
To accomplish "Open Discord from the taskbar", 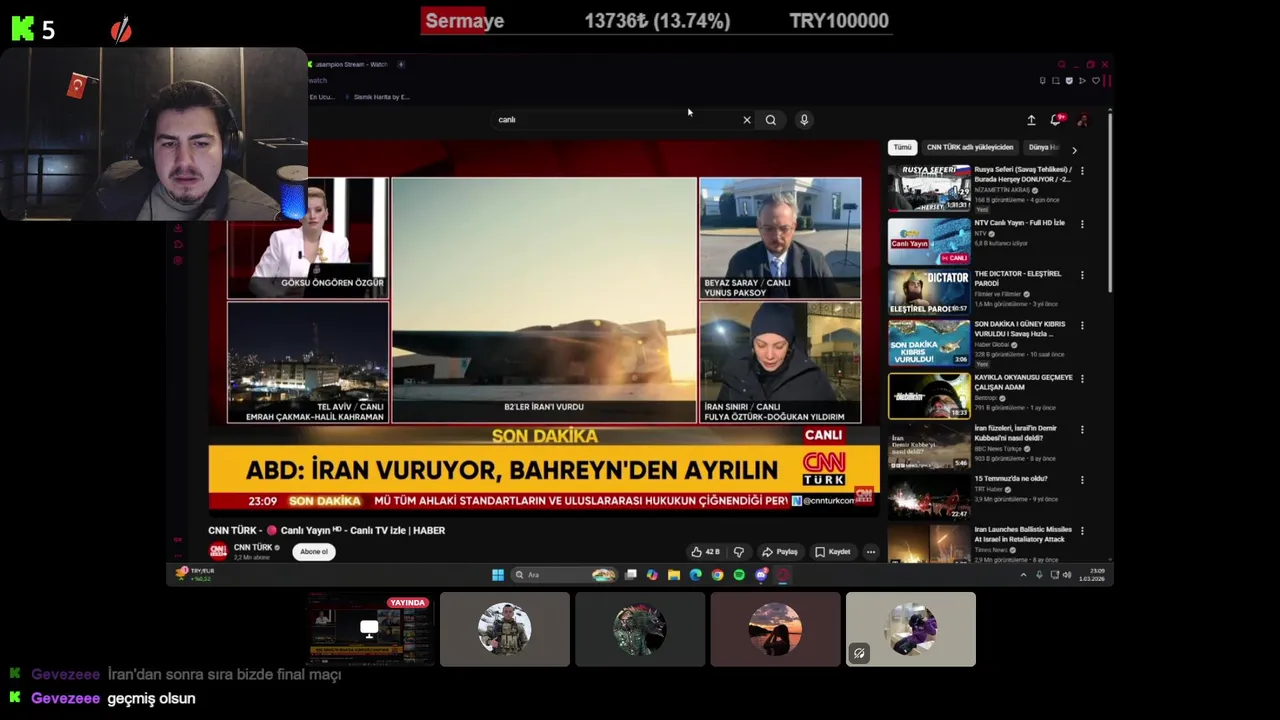I will 761,575.
